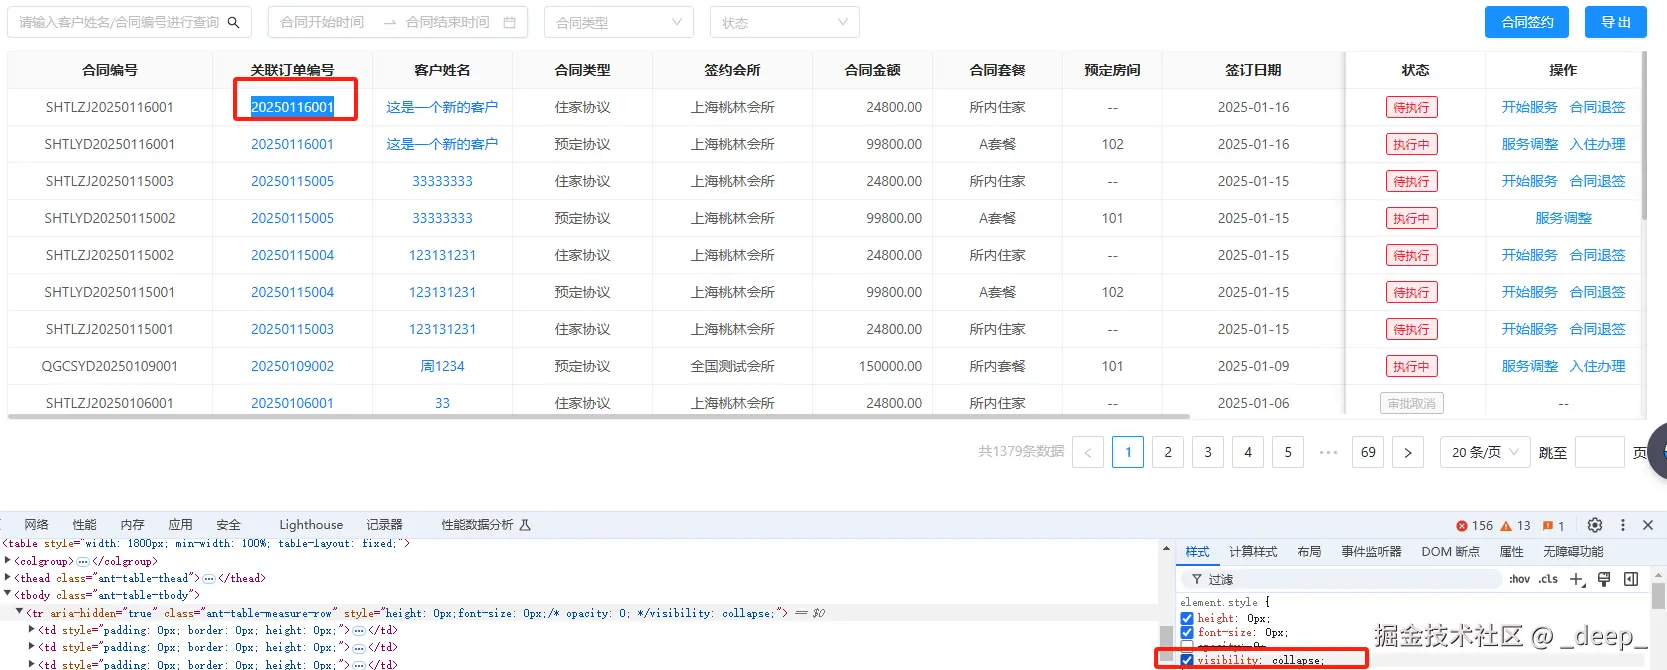Open the 记录器 tab
The width and height of the screenshot is (1667, 670).
pyautogui.click(x=384, y=525)
